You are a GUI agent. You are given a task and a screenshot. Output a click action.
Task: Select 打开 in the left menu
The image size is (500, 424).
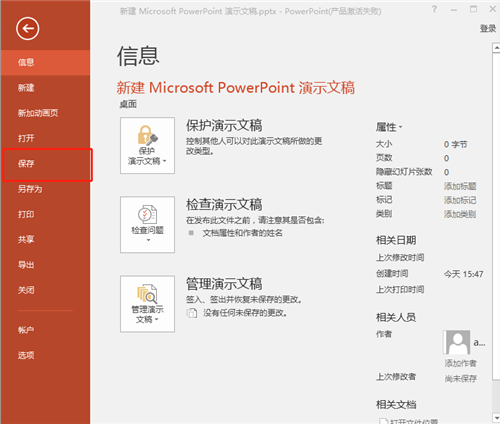click(x=45, y=138)
